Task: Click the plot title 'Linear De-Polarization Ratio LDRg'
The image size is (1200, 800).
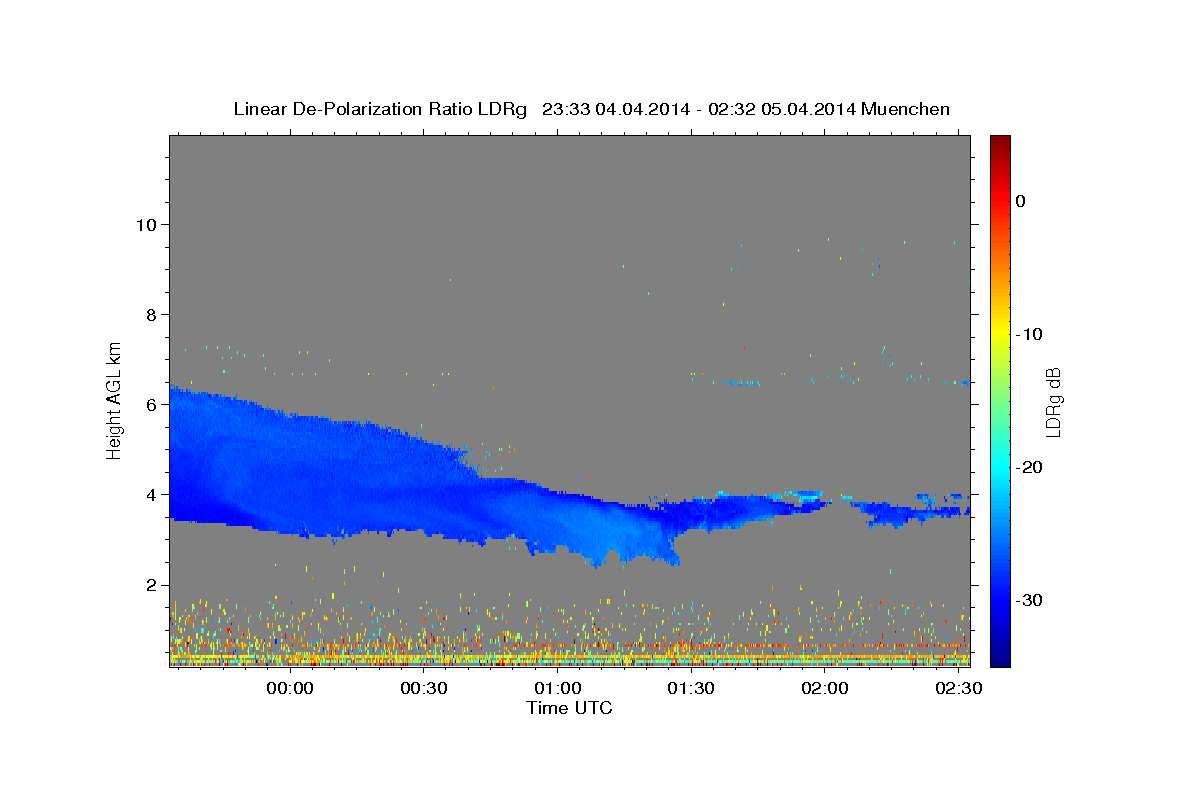Action: [x=380, y=109]
